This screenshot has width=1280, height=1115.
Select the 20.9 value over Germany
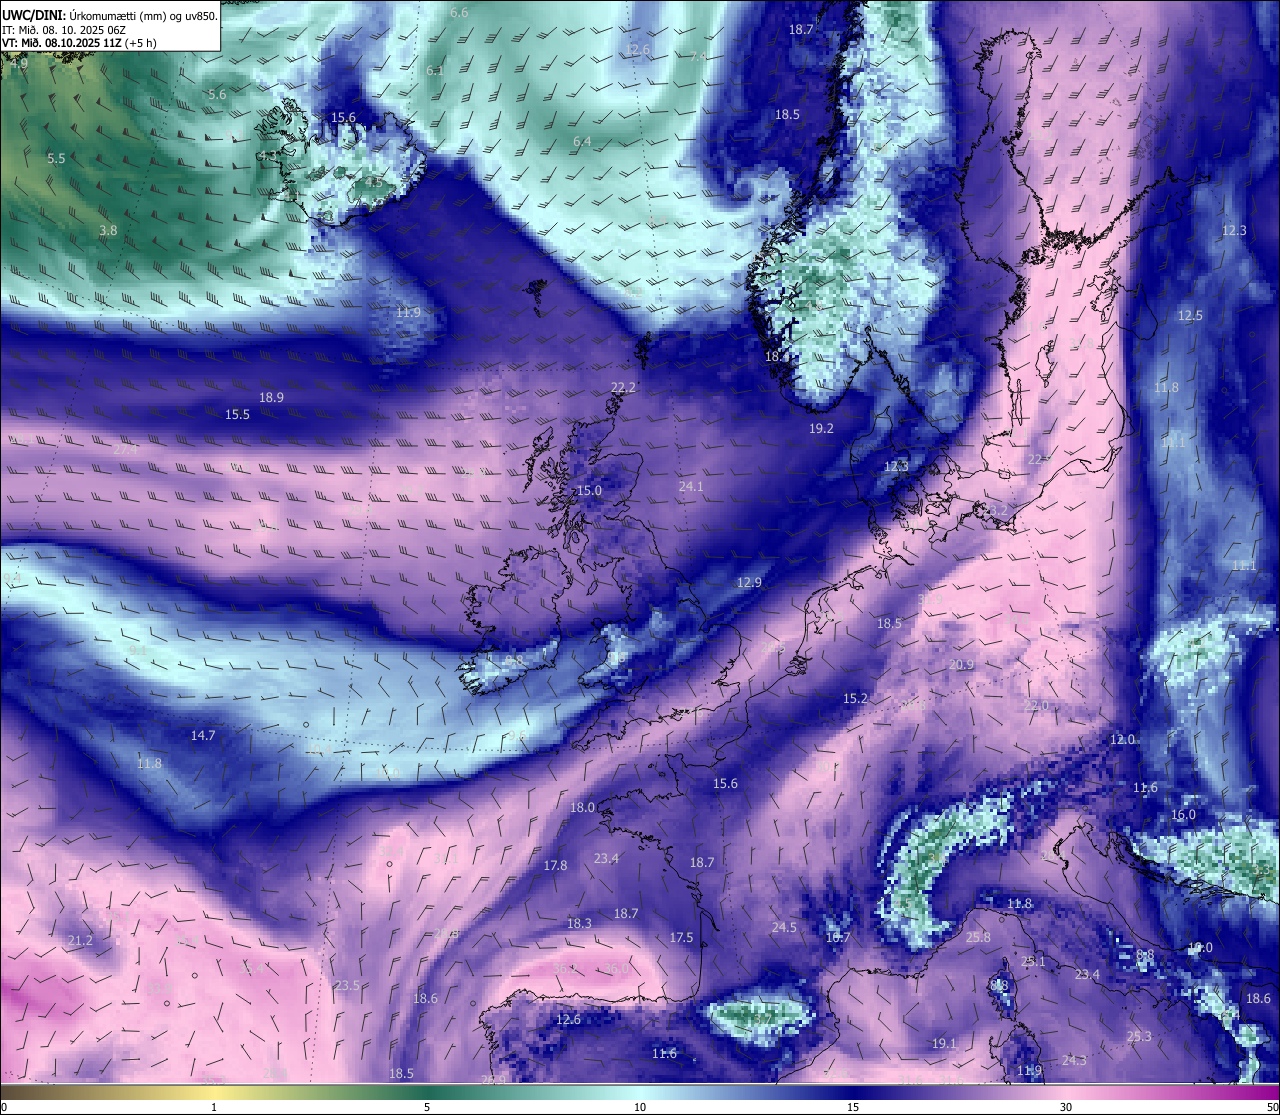pyautogui.click(x=961, y=664)
